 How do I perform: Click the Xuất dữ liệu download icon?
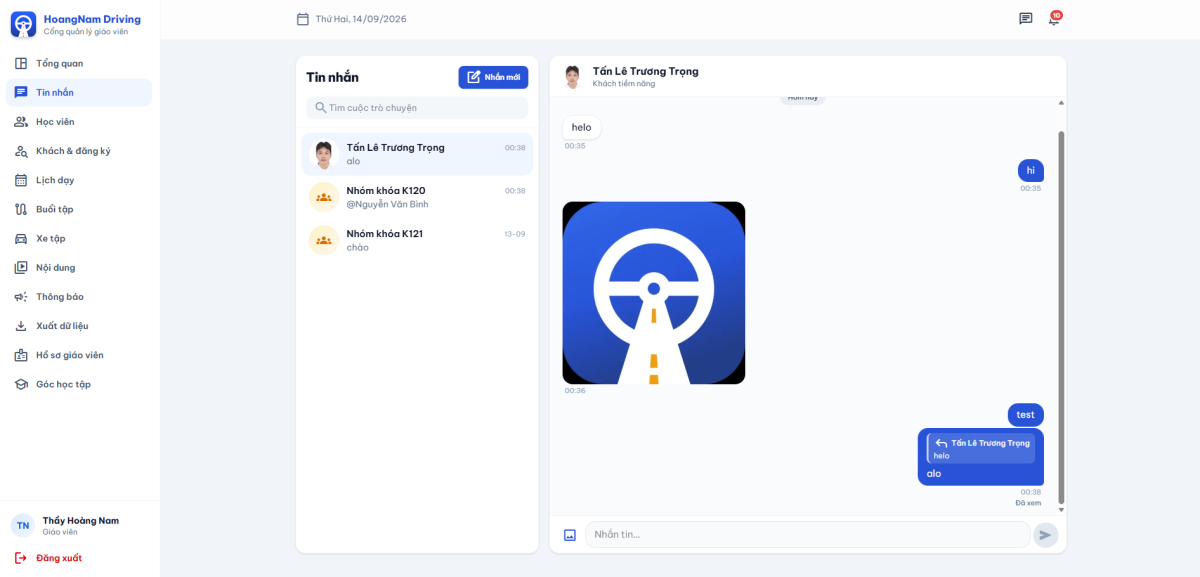tap(21, 326)
